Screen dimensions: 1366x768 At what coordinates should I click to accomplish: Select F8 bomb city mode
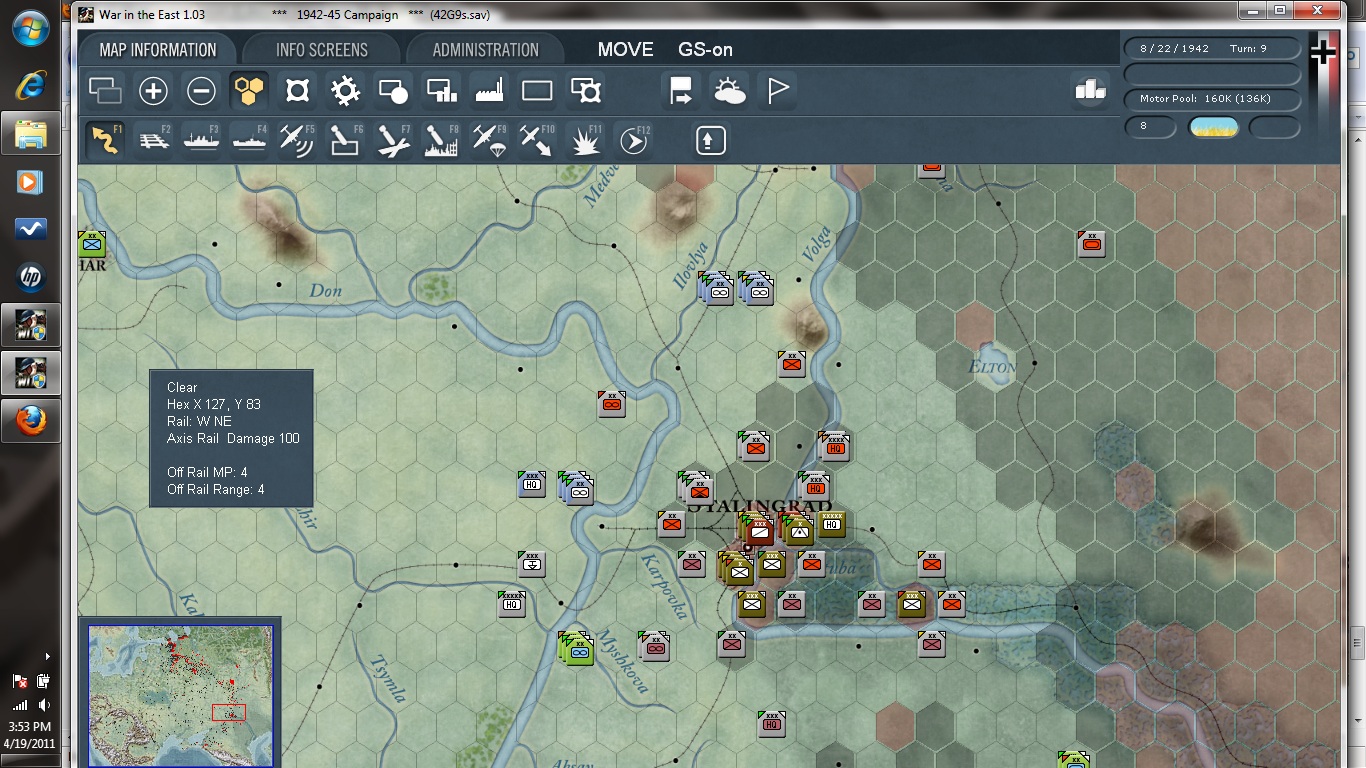(441, 140)
